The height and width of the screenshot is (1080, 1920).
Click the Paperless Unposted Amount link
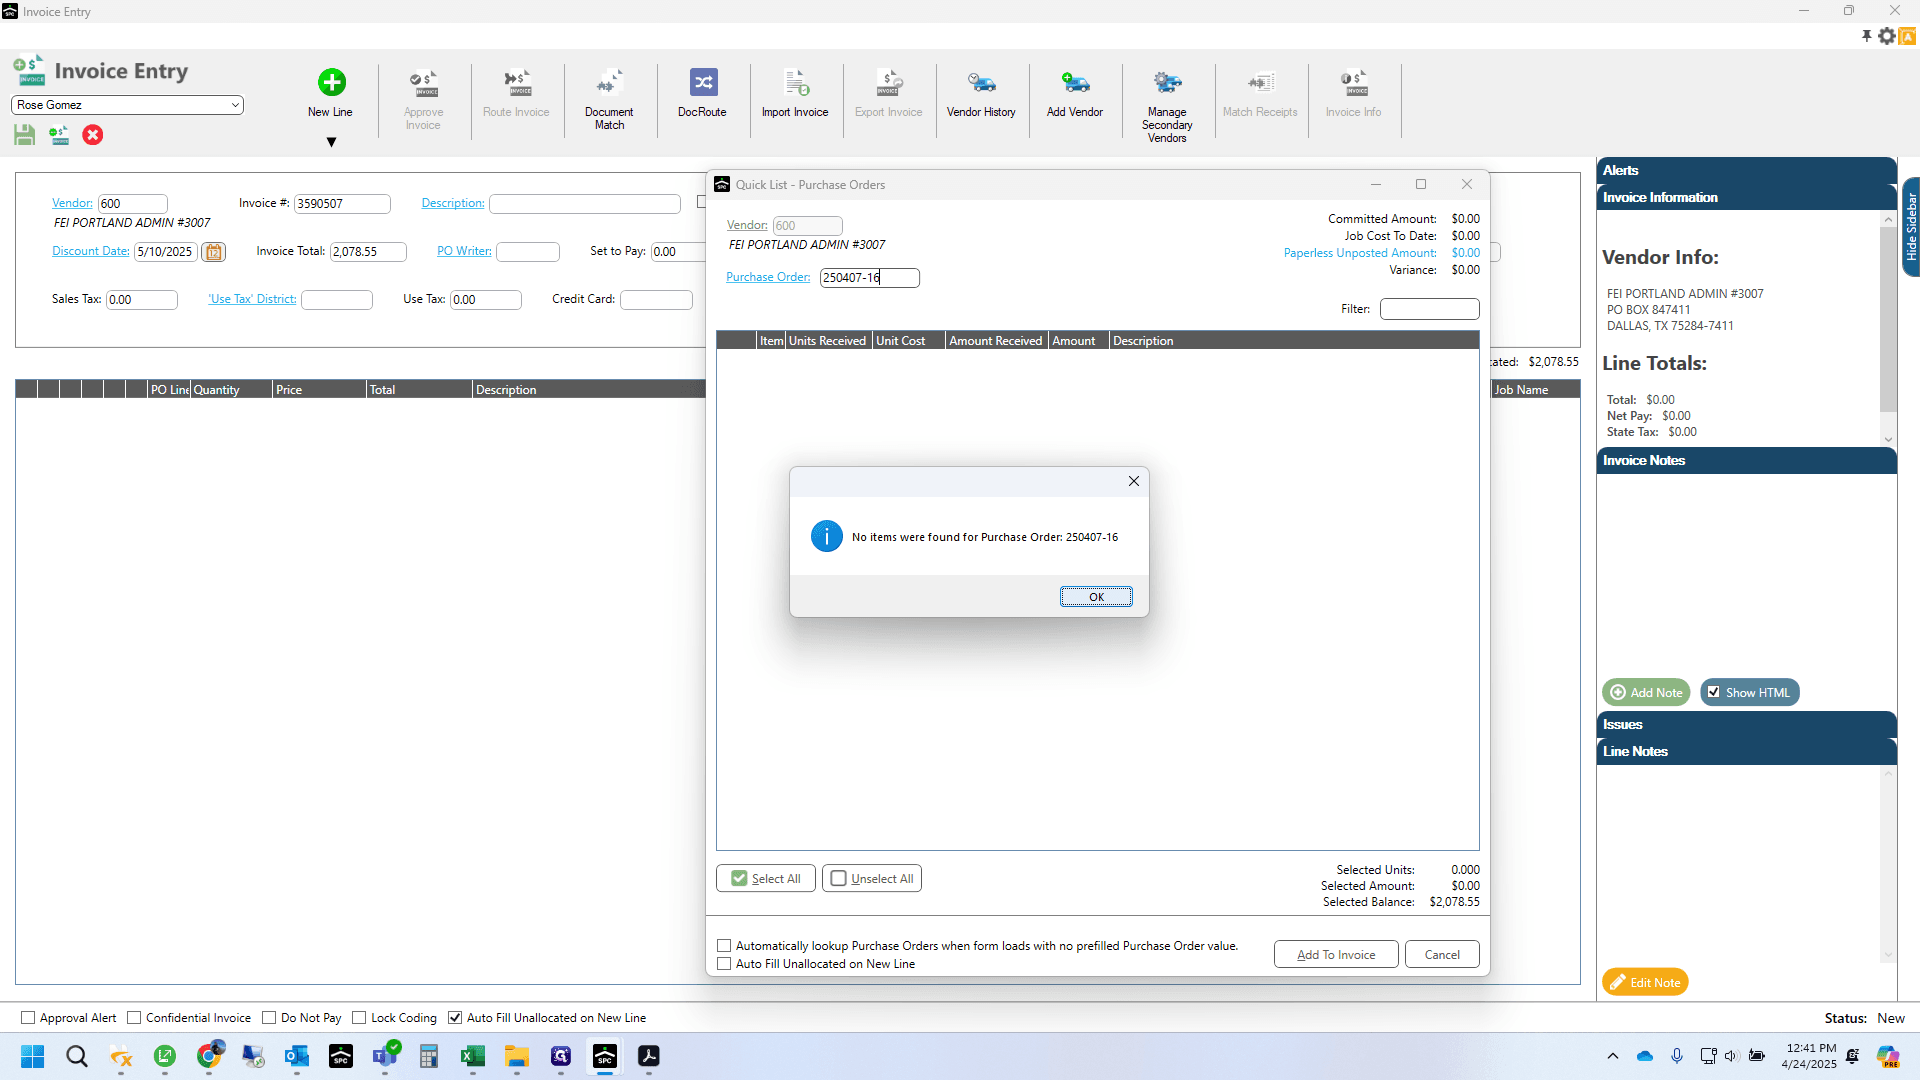click(x=1360, y=253)
